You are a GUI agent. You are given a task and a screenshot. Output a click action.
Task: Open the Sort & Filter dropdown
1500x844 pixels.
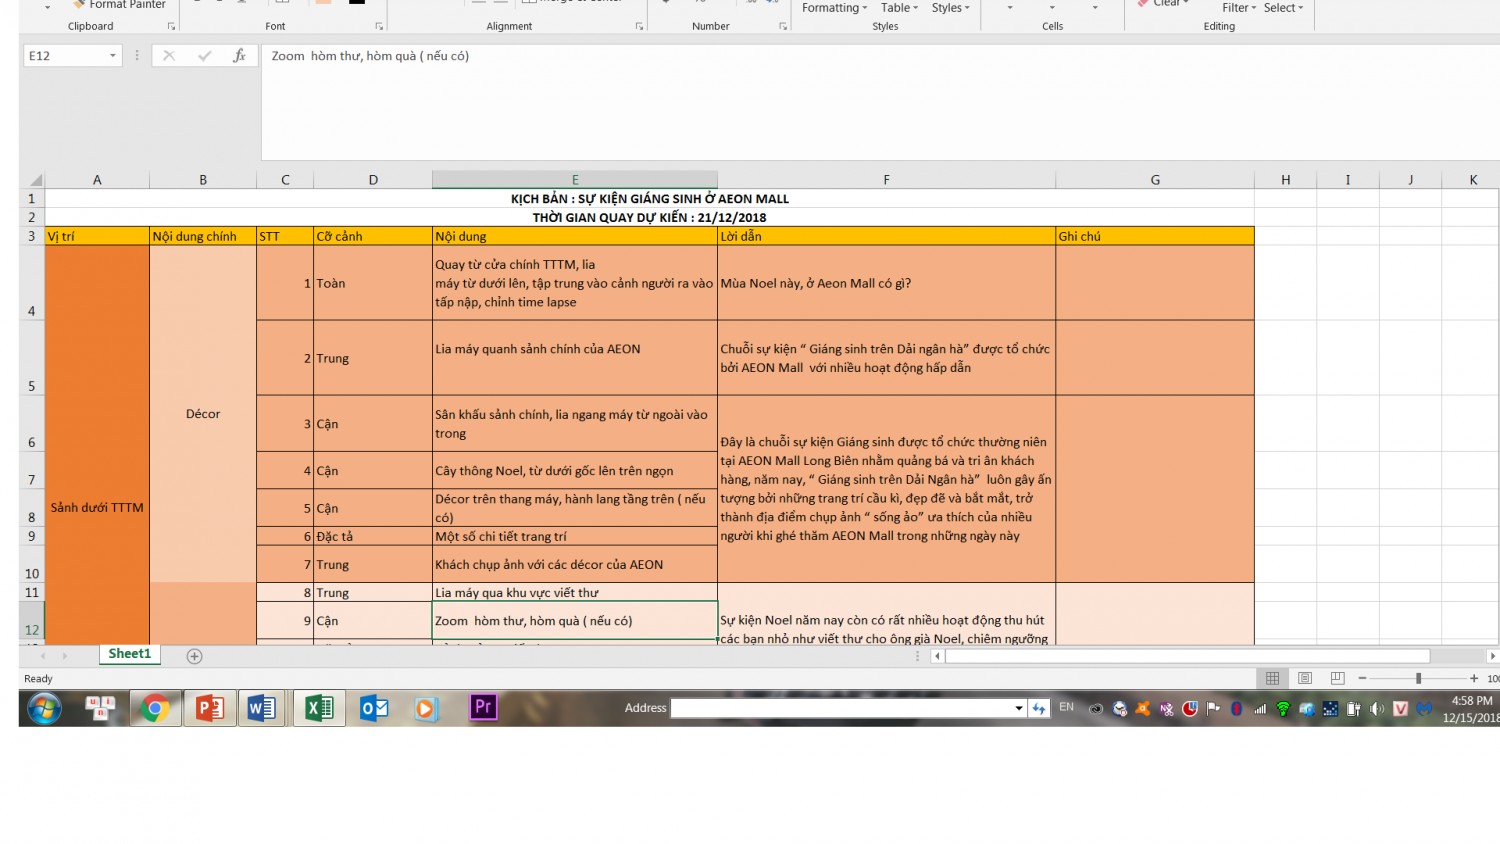click(1239, 8)
